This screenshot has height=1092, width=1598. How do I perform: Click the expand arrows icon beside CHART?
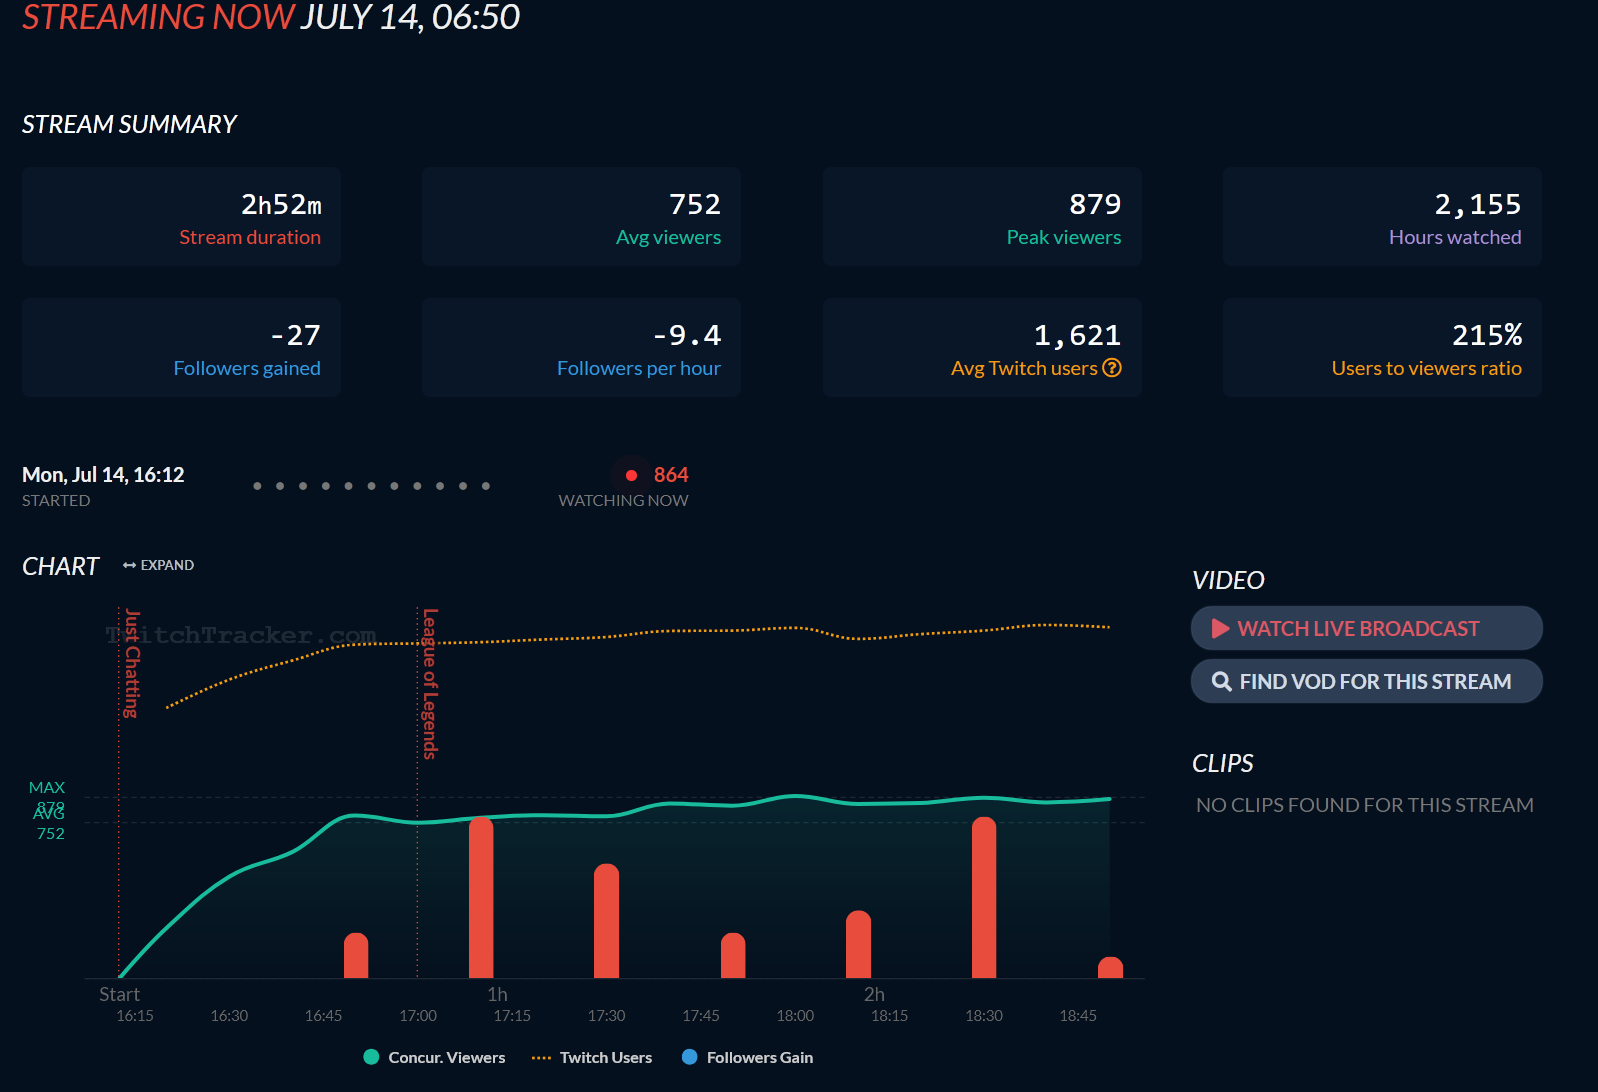click(129, 565)
